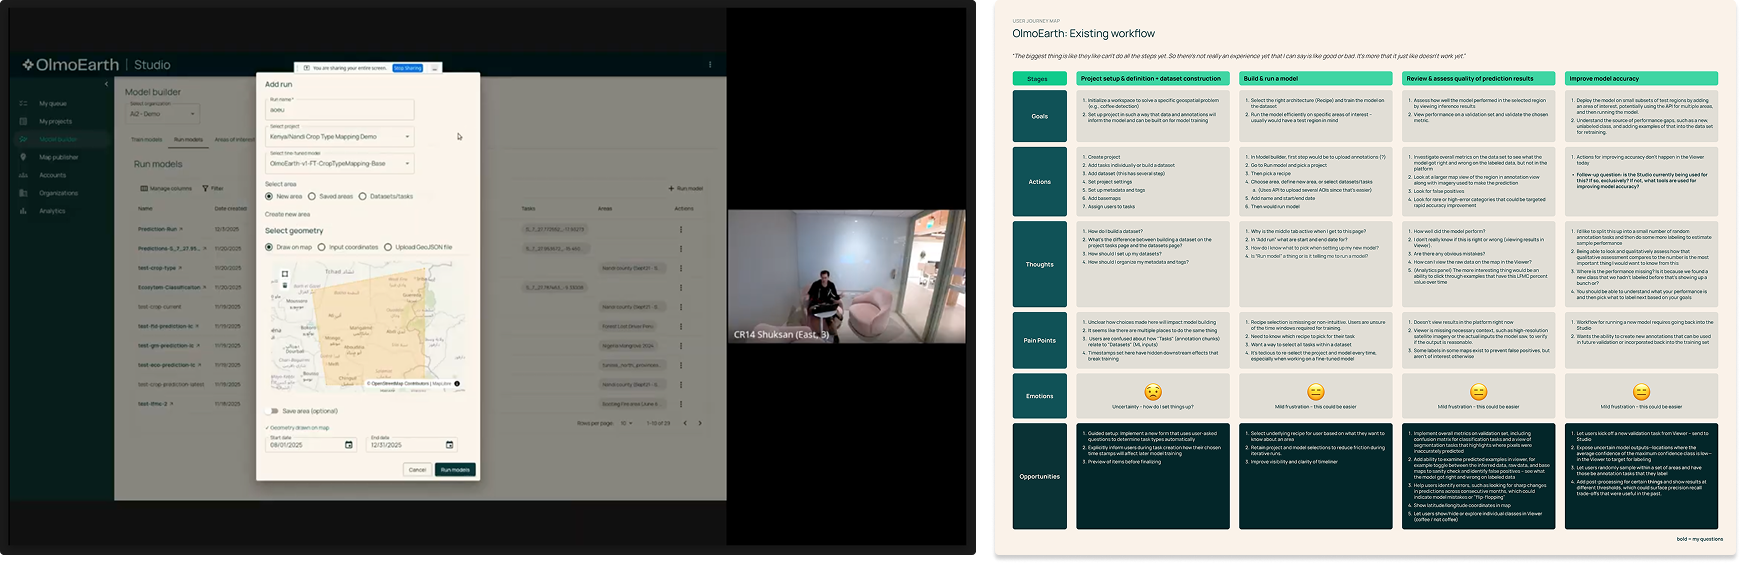1740x563 pixels.
Task: Click the Build & run a model stage header
Action: point(1316,78)
